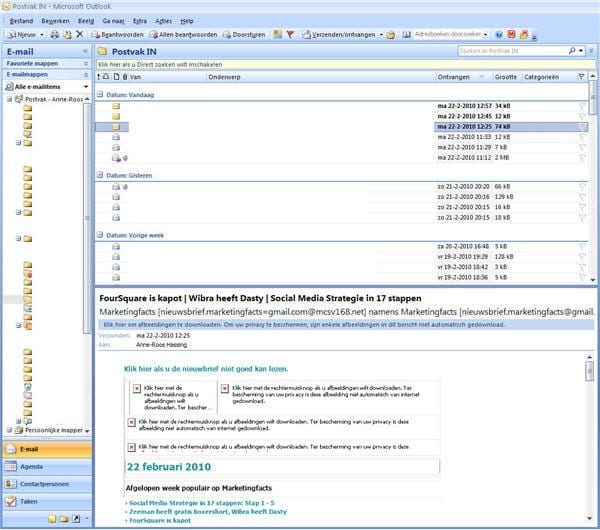Click the yellow Direct zoeken inschakelen bar

[346, 64]
